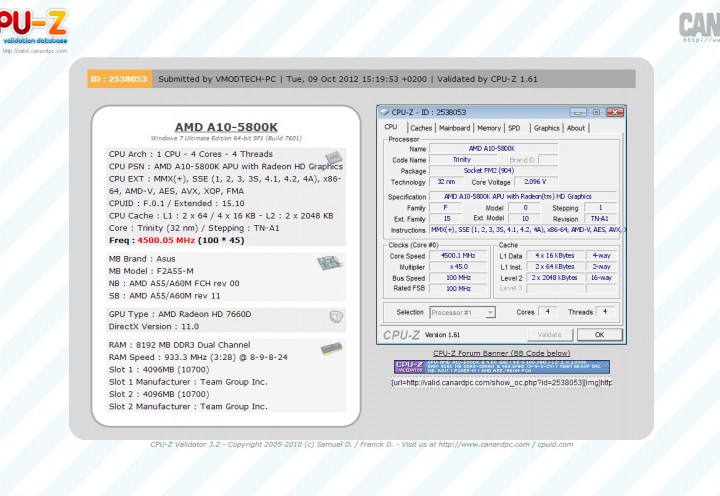The width and height of the screenshot is (720, 496).
Task: Click the valid.canardpc.com URL under the logo
Action: pos(35,51)
